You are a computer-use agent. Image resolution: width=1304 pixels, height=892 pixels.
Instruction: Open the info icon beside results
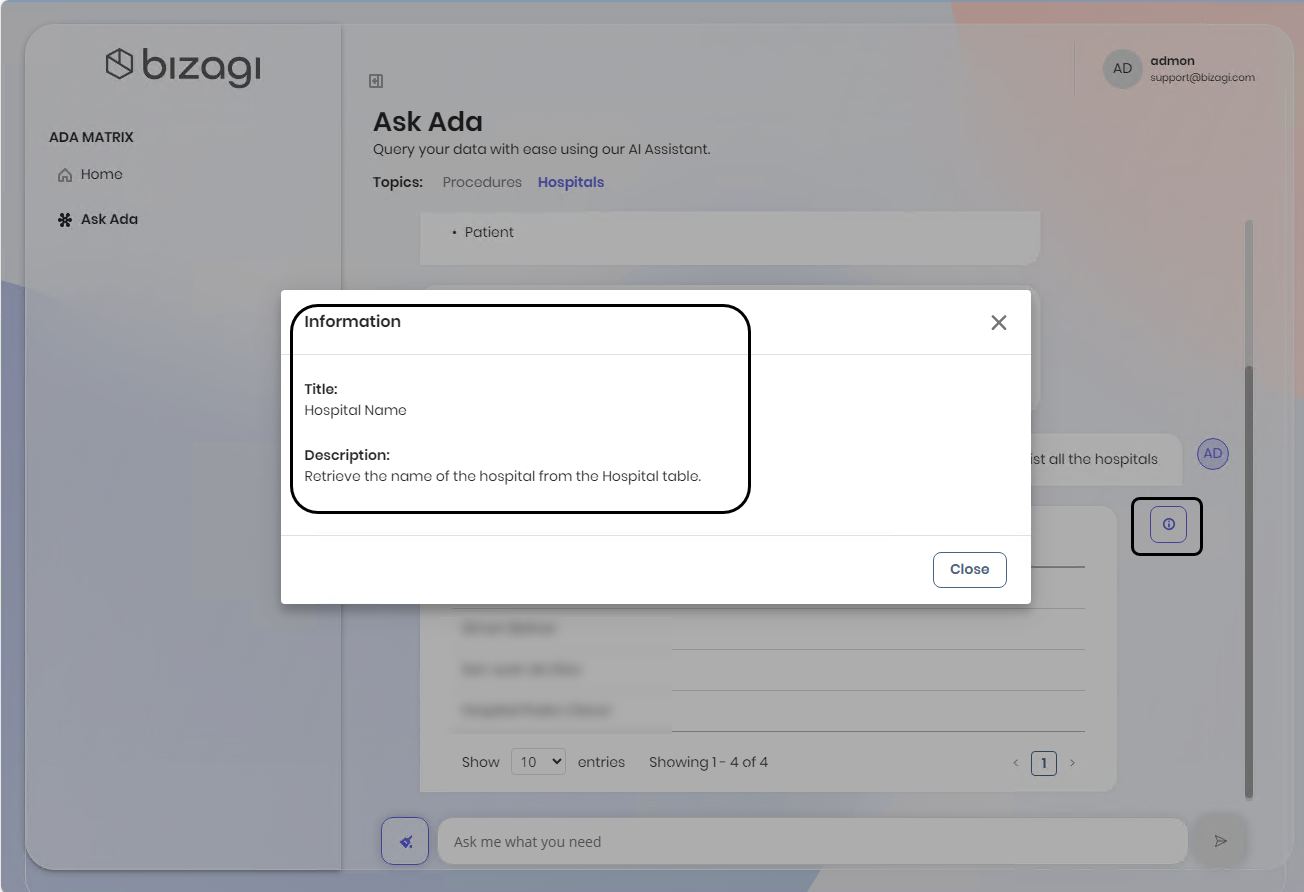[x=1168, y=524]
